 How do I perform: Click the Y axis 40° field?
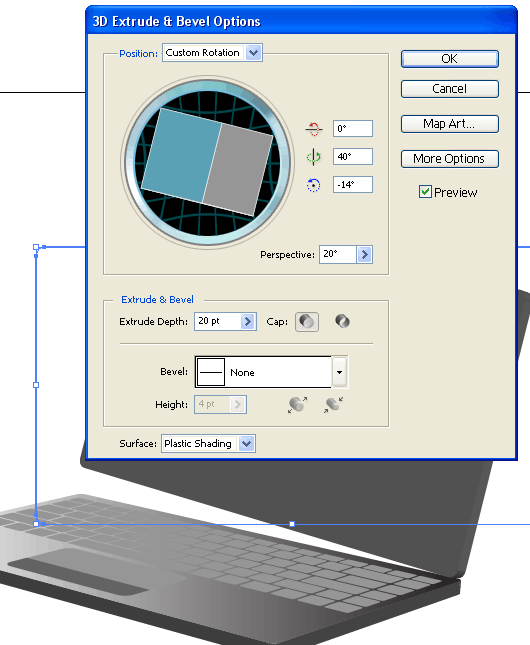(353, 157)
